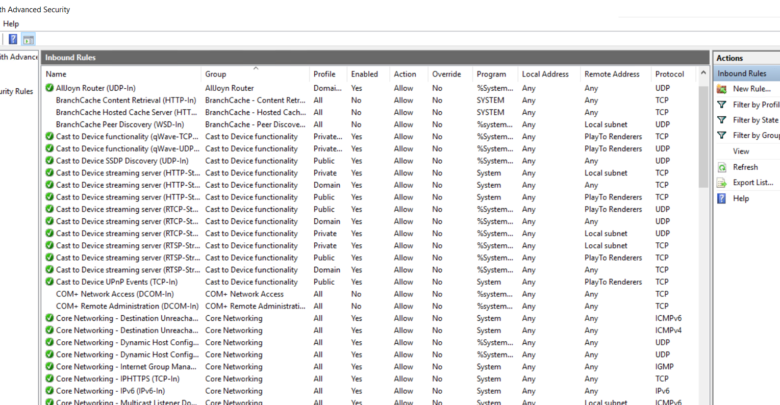This screenshot has width=780, height=405.
Task: Click Refresh action link
Action: [x=745, y=167]
